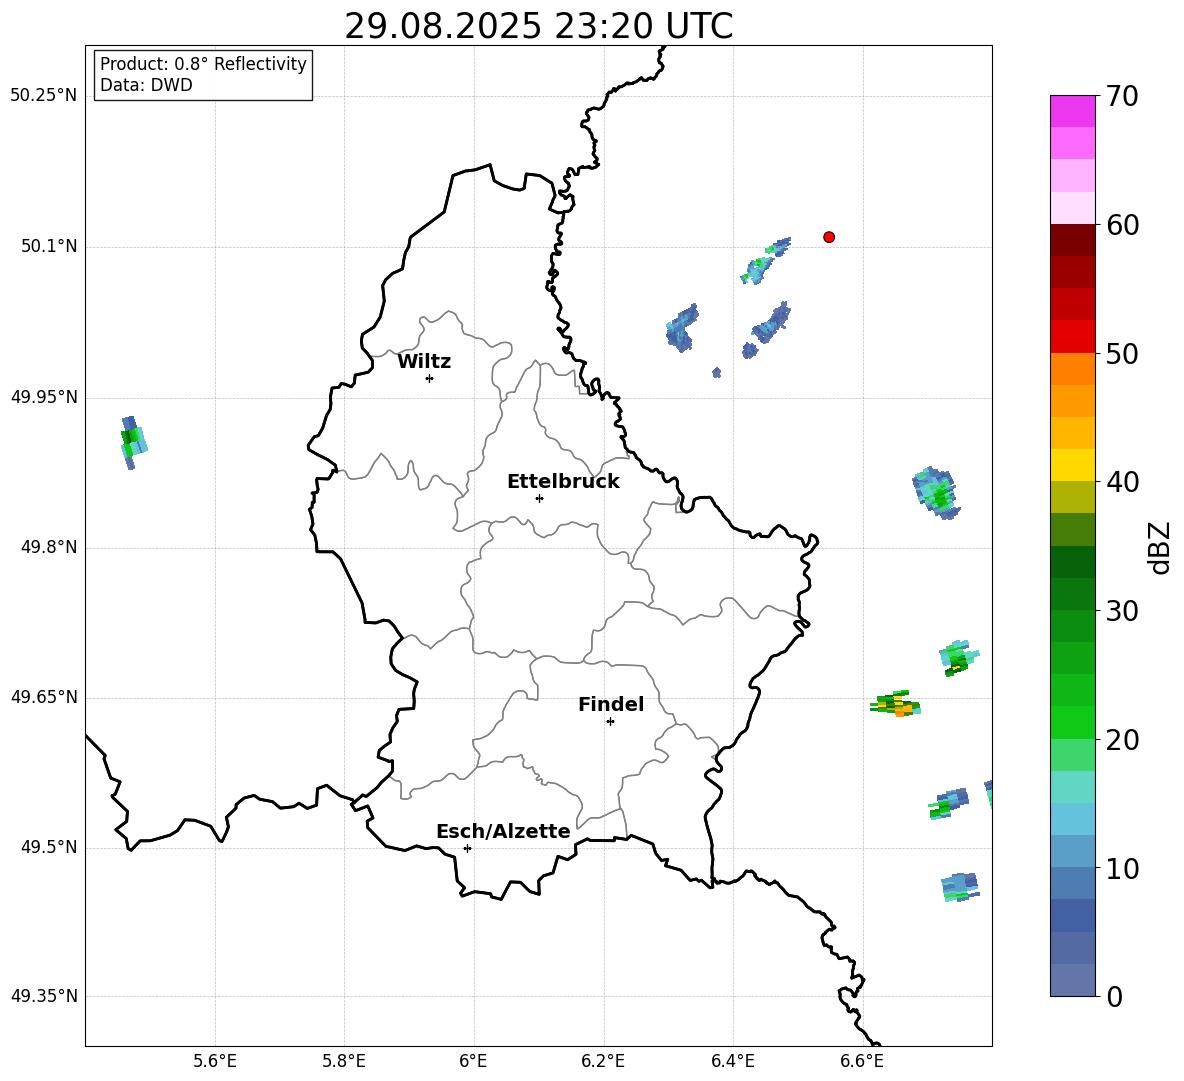Click the 49.8°N latitude label
Screen dimensions: 1184x1081
coord(49,547)
